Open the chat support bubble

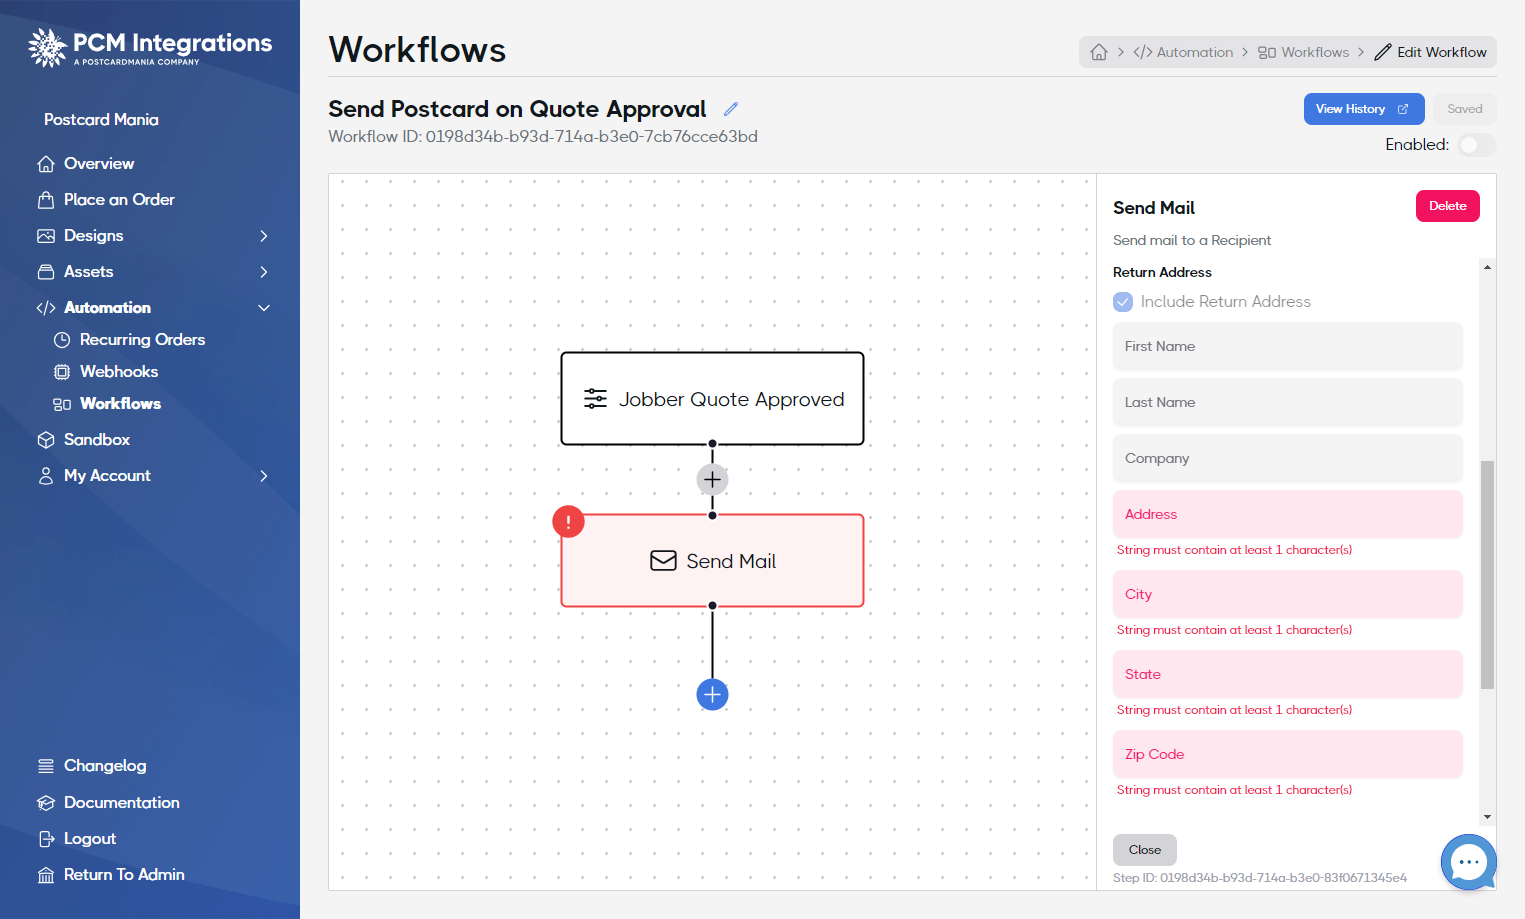point(1468,862)
